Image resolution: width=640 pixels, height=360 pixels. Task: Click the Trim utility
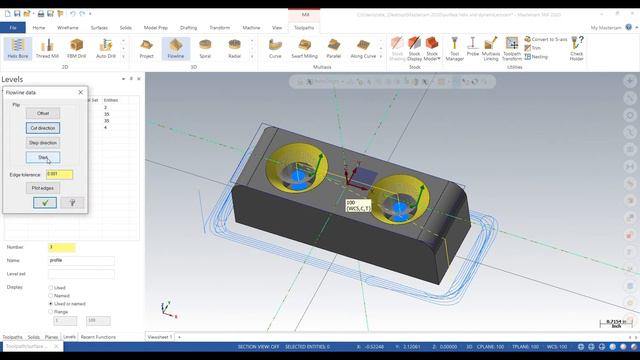click(x=533, y=48)
